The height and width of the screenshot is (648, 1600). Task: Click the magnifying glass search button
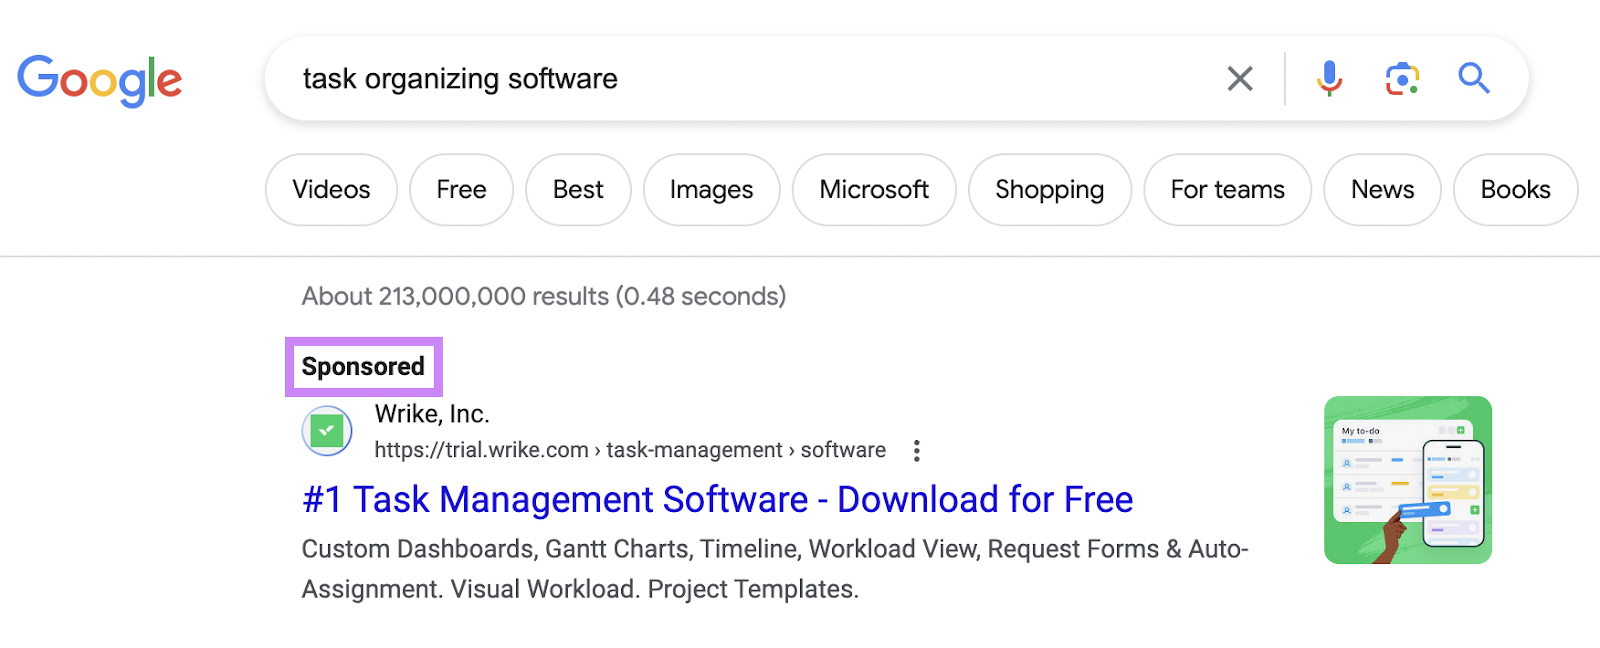click(1474, 78)
